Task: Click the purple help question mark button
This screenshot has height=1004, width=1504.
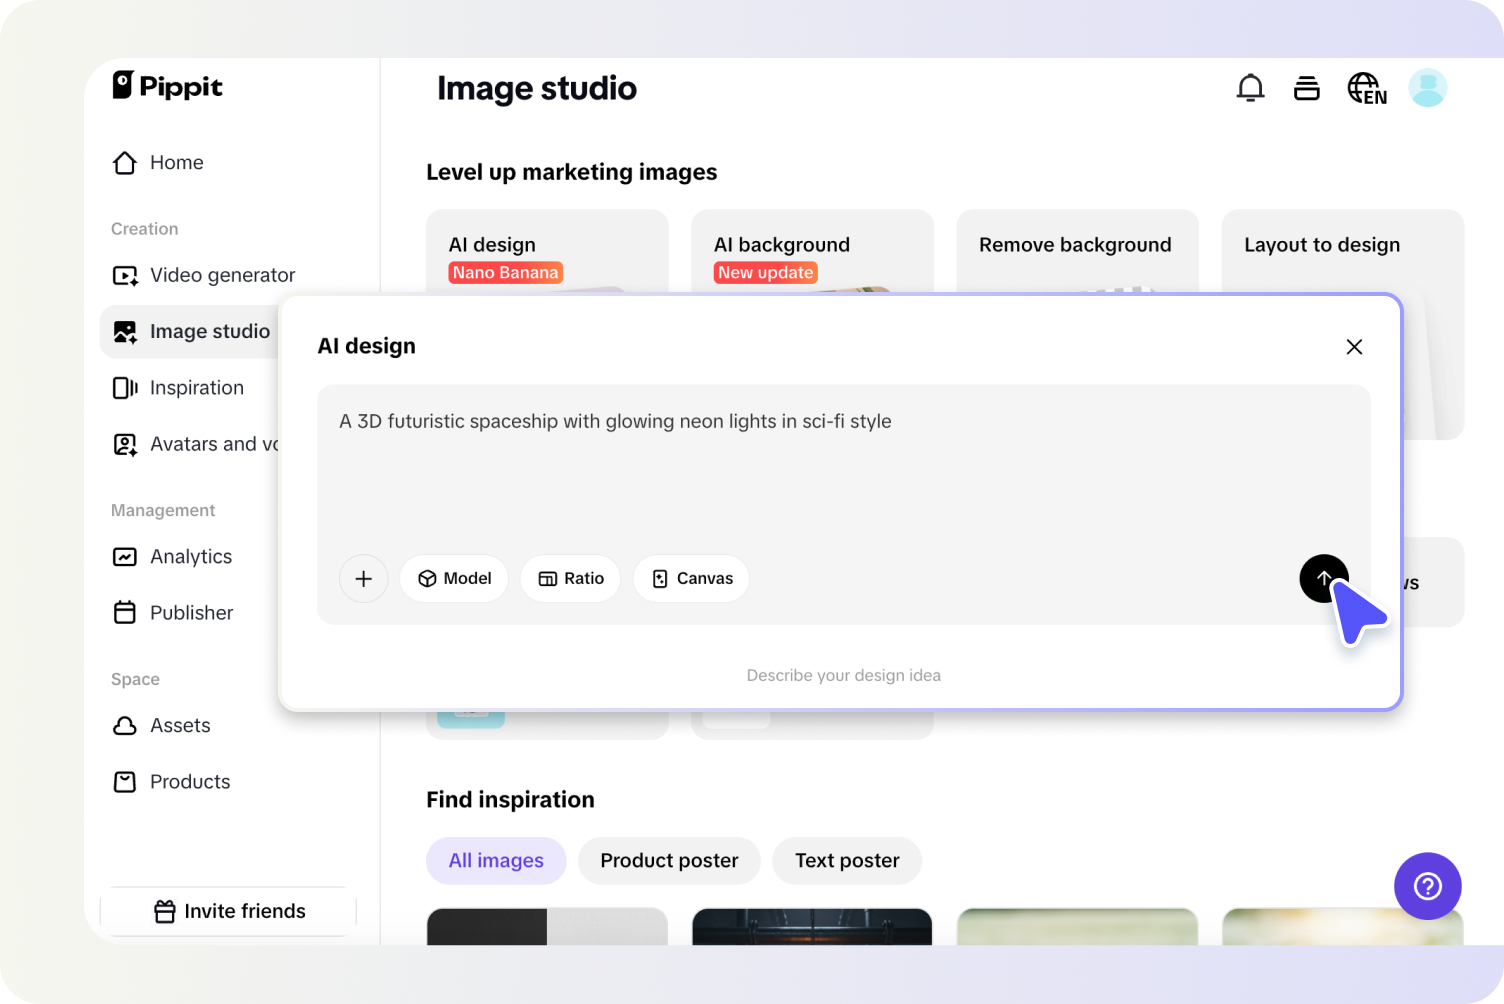Action: [1427, 885]
